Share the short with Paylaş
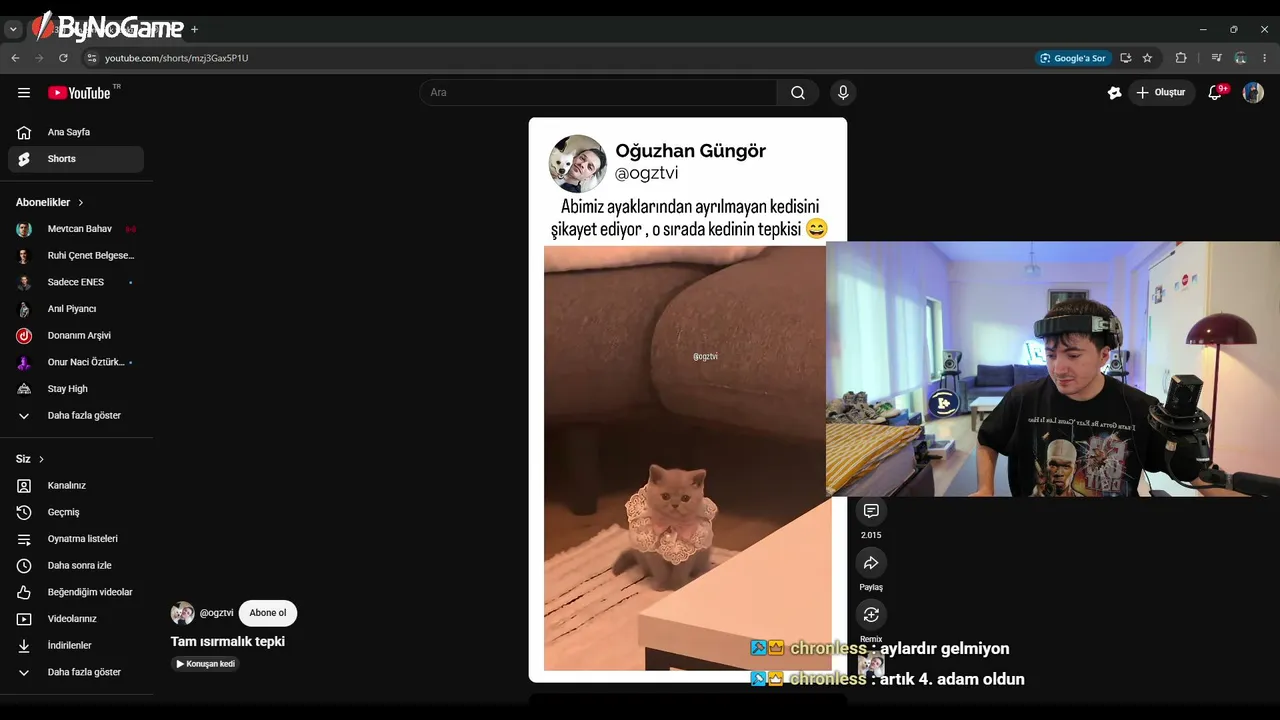 pyautogui.click(x=871, y=563)
